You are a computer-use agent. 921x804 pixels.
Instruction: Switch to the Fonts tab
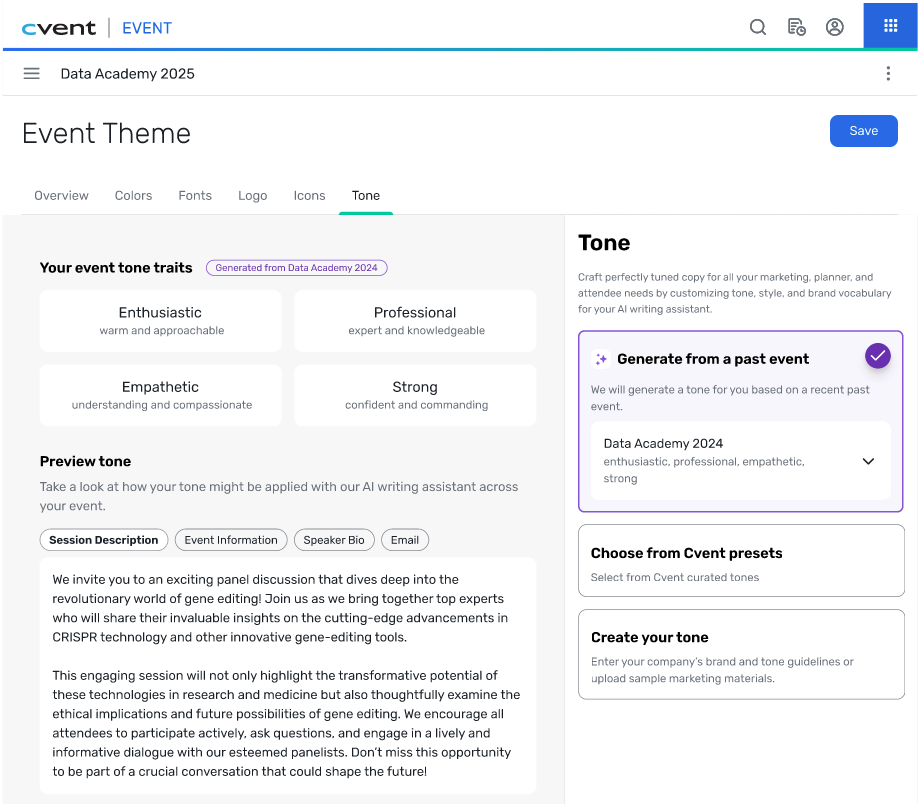tap(195, 196)
